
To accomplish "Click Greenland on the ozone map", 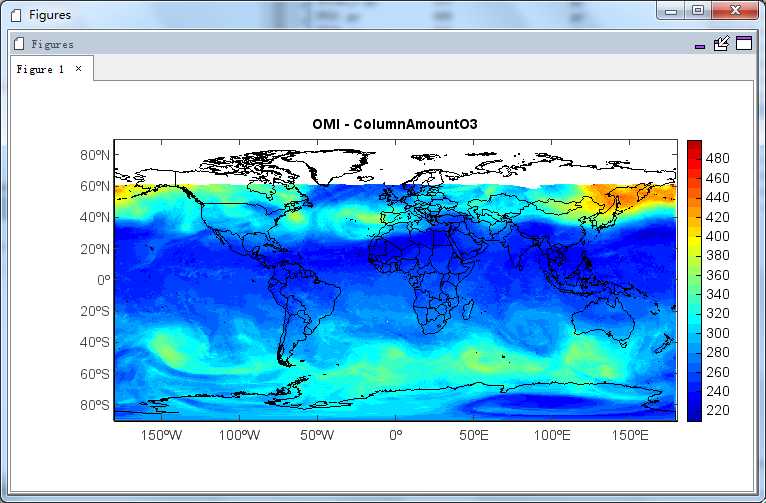I will (x=332, y=165).
